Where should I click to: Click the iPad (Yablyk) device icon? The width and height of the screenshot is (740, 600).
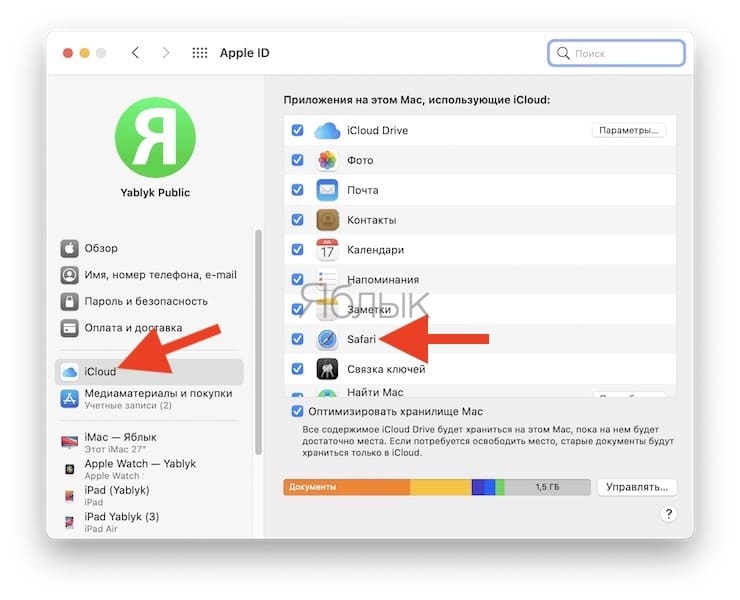(x=69, y=496)
